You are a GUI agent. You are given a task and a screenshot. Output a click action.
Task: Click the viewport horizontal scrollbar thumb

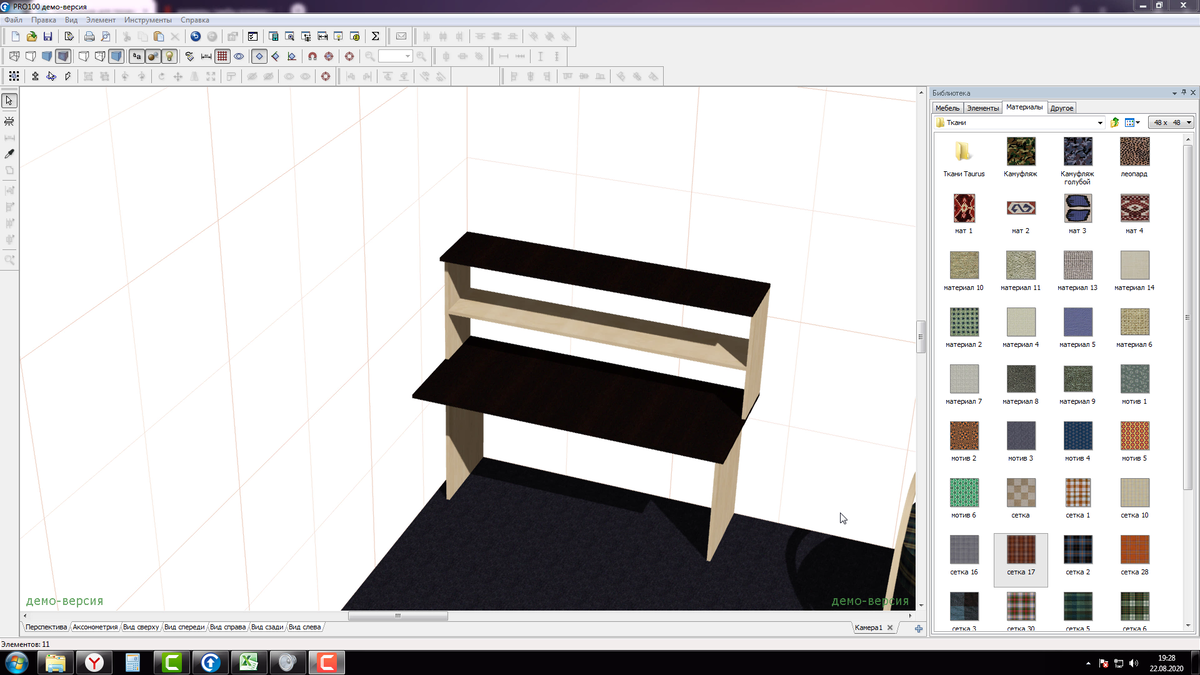click(398, 616)
